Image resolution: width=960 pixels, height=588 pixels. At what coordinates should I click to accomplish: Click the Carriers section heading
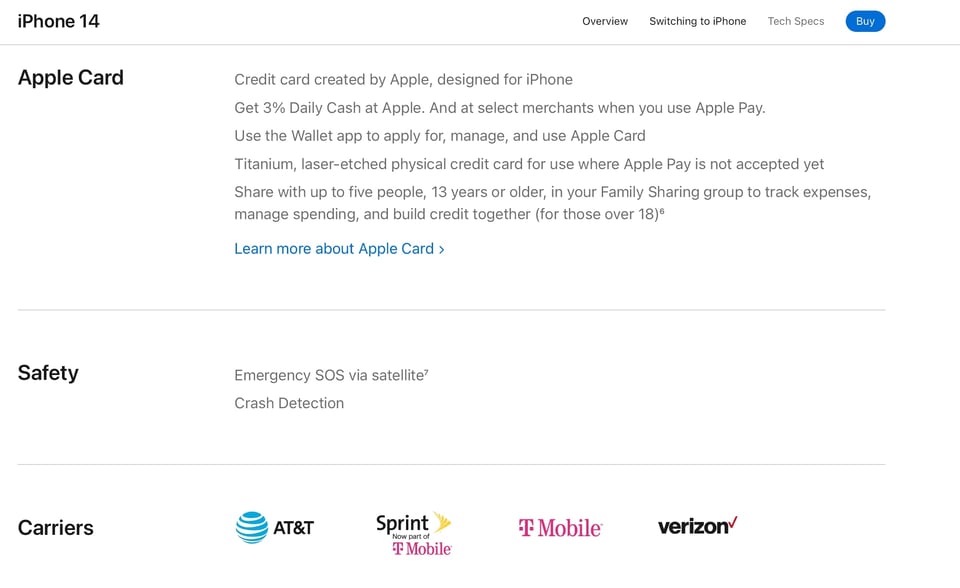pyautogui.click(x=56, y=528)
